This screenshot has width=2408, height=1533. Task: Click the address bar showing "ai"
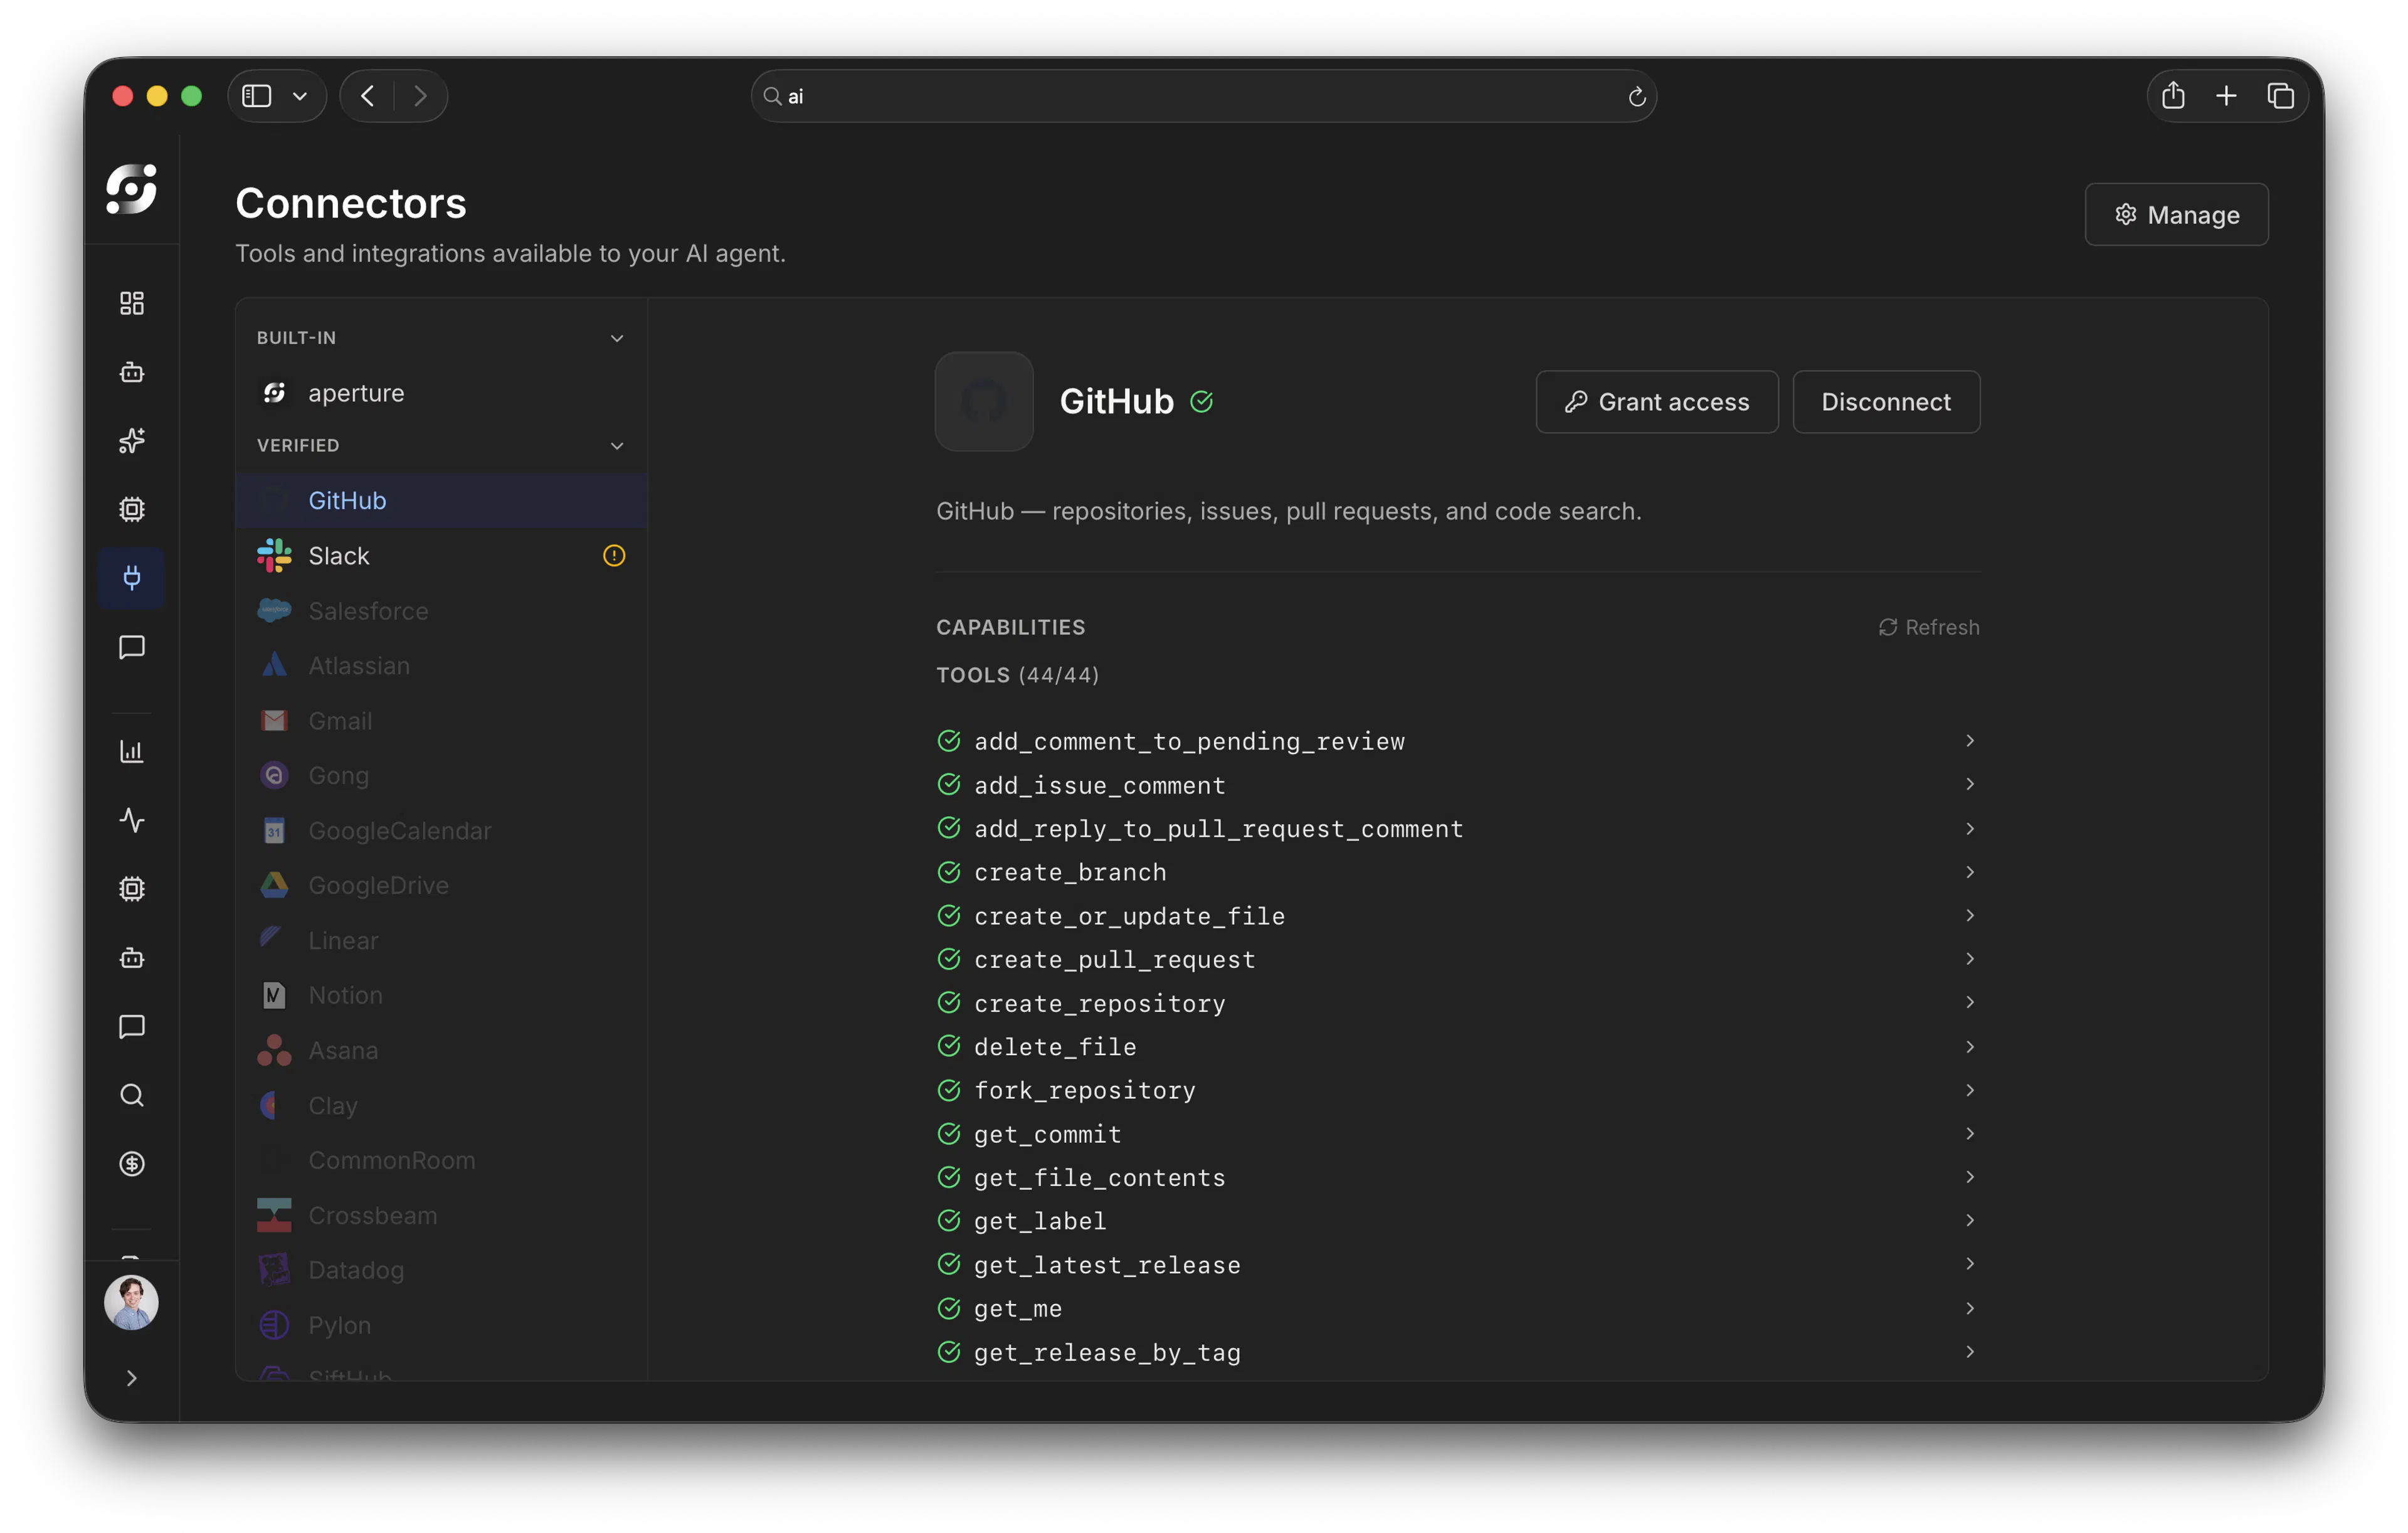click(x=1204, y=96)
